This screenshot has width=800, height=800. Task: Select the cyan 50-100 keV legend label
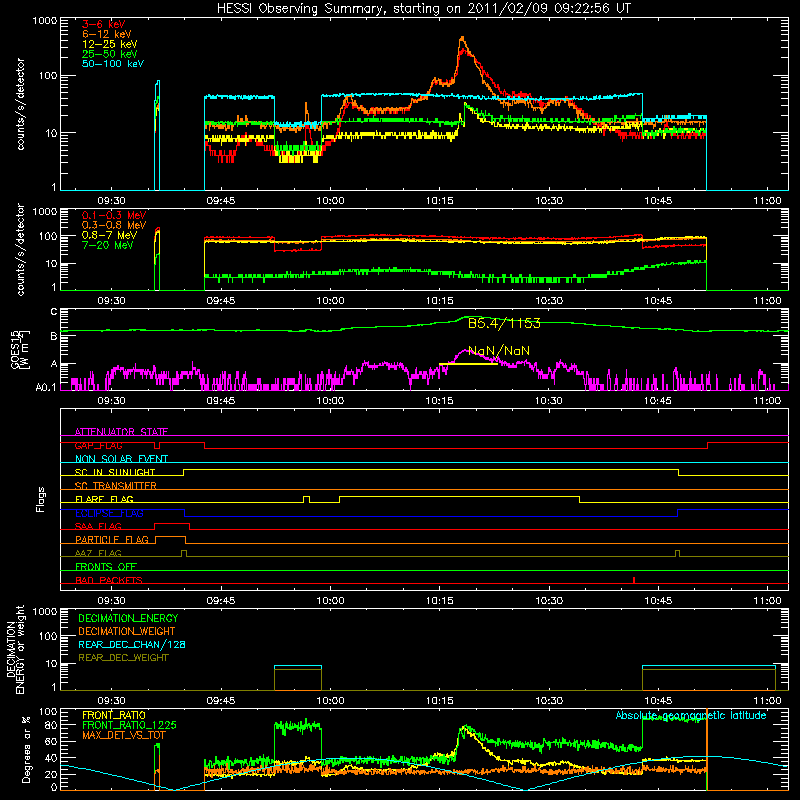pyautogui.click(x=113, y=64)
